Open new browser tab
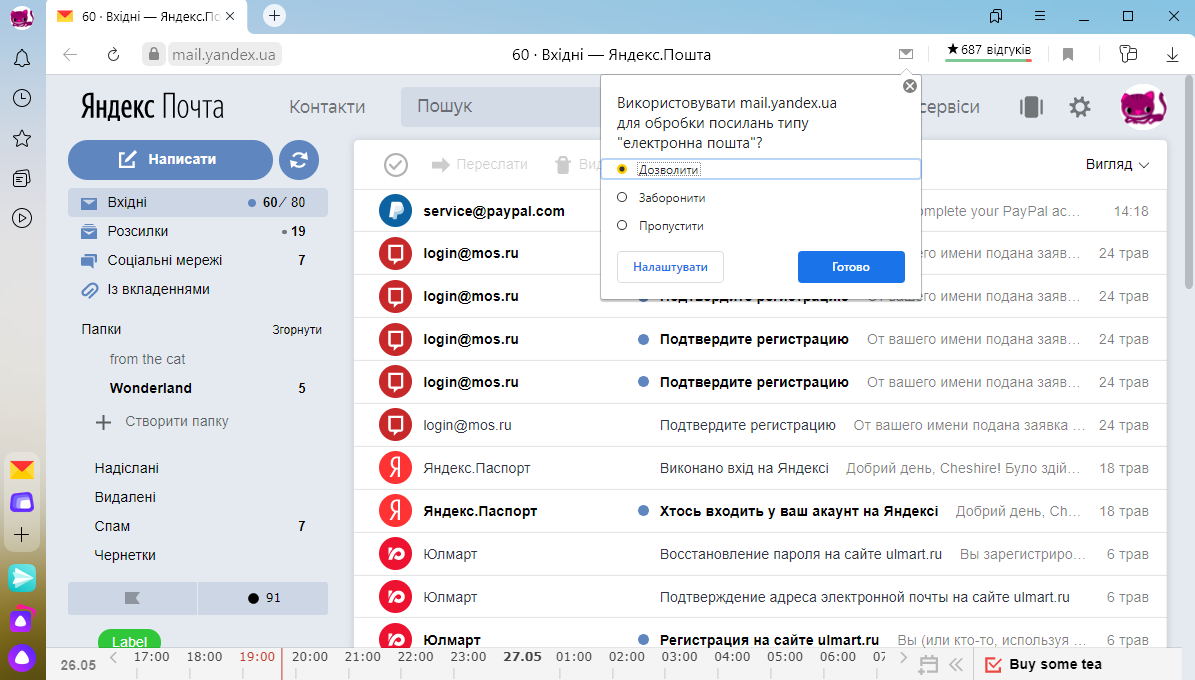The width and height of the screenshot is (1195, 680). 274,15
